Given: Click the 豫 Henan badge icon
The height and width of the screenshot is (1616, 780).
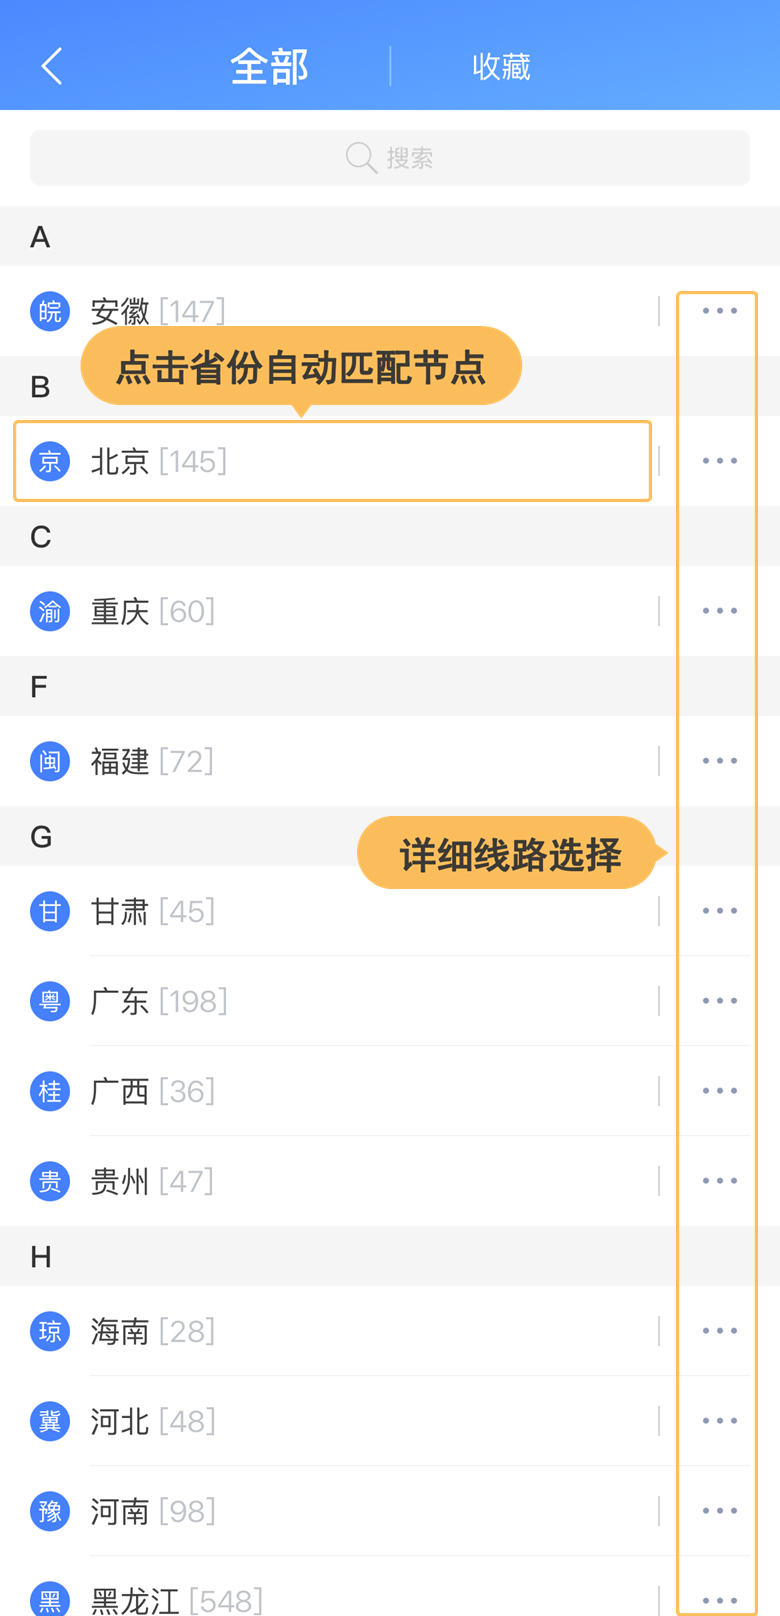Looking at the screenshot, I should (x=50, y=1511).
